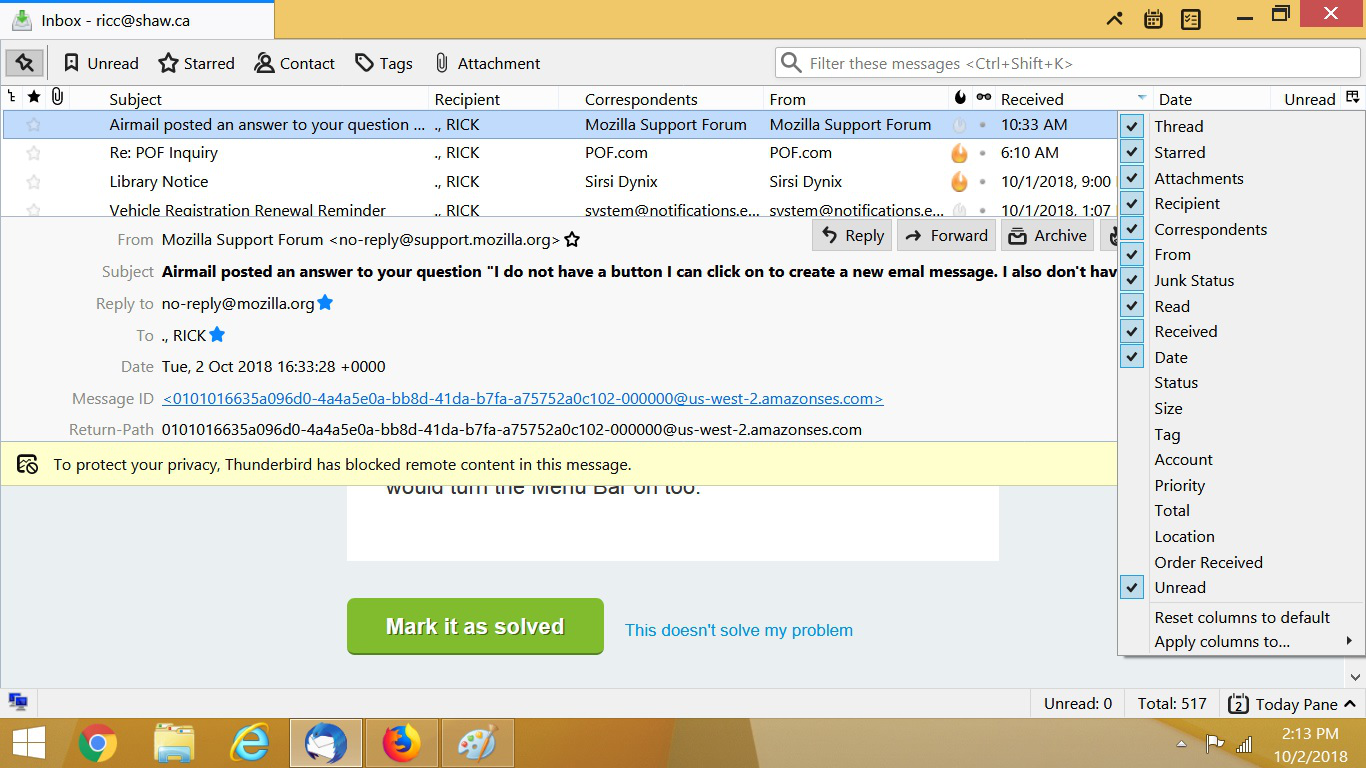Viewport: 1366px width, 768px height.
Task: Choose Reset columns to default
Action: 1241,617
